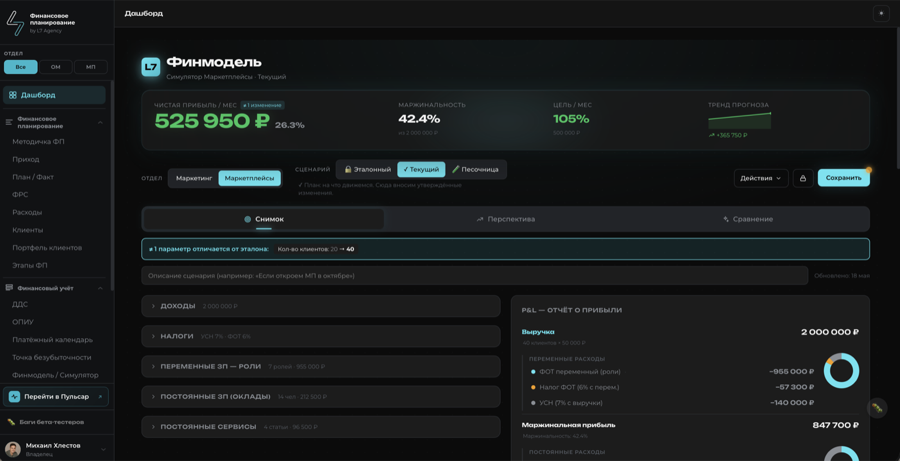Click the lock icon button beside Действия
Viewport: 900px width, 461px height.
point(802,178)
